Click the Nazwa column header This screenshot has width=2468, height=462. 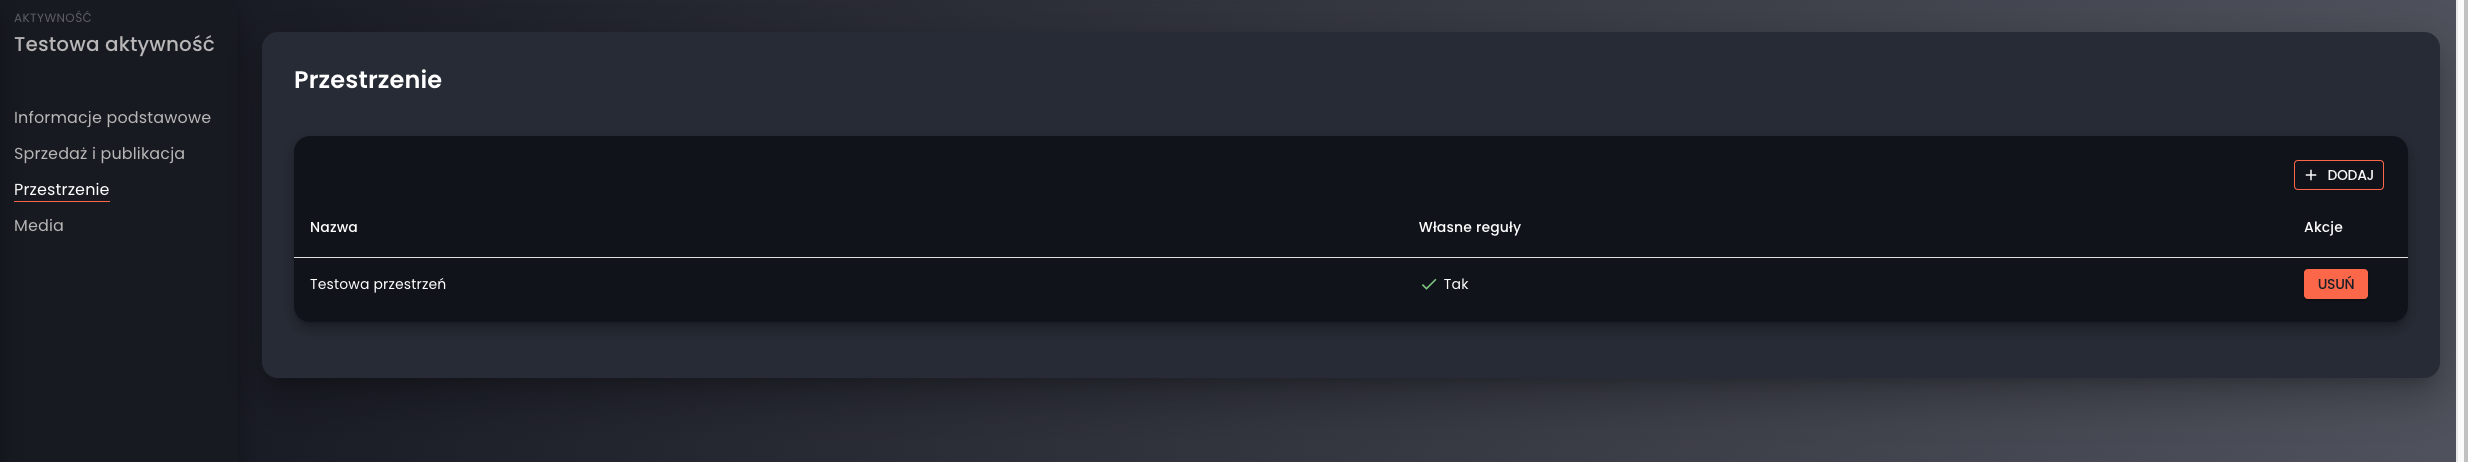tap(333, 227)
